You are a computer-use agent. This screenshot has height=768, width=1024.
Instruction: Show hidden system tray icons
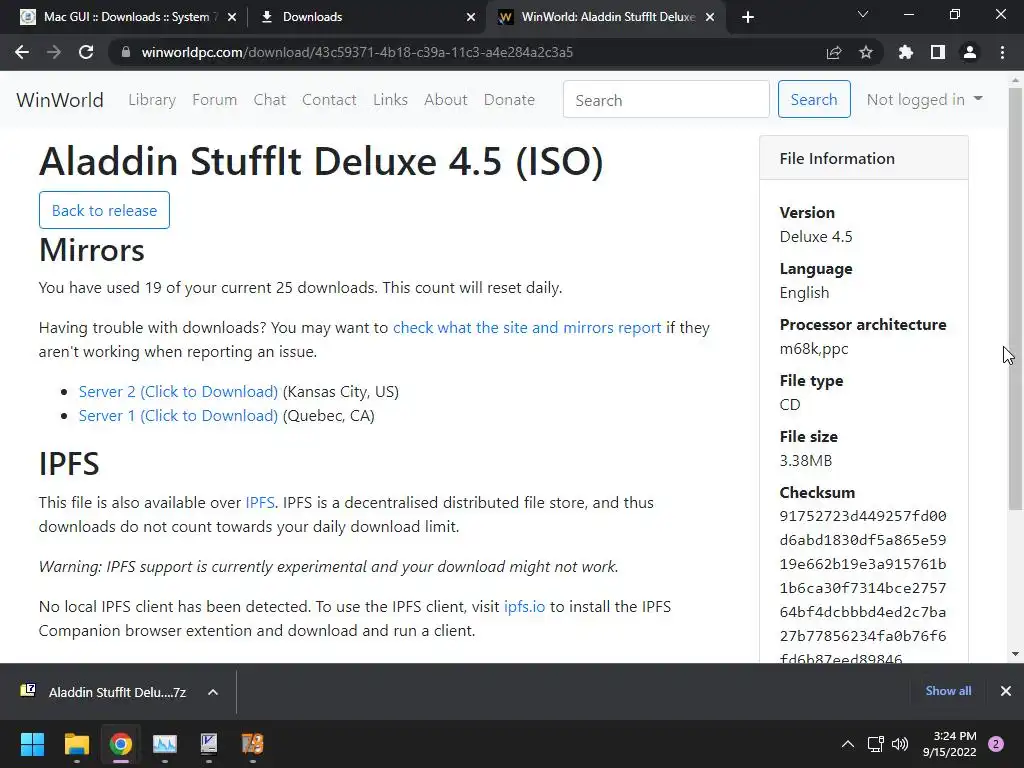click(x=848, y=744)
